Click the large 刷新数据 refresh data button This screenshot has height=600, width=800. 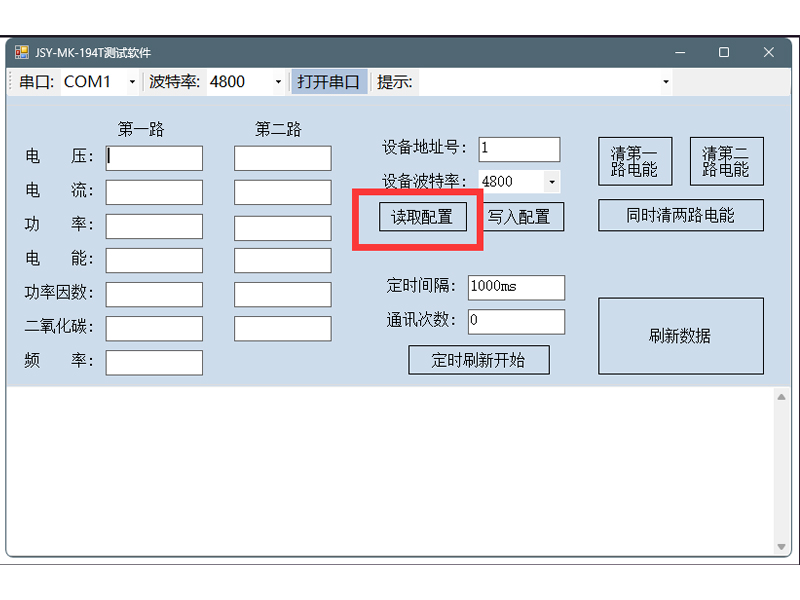tap(680, 335)
